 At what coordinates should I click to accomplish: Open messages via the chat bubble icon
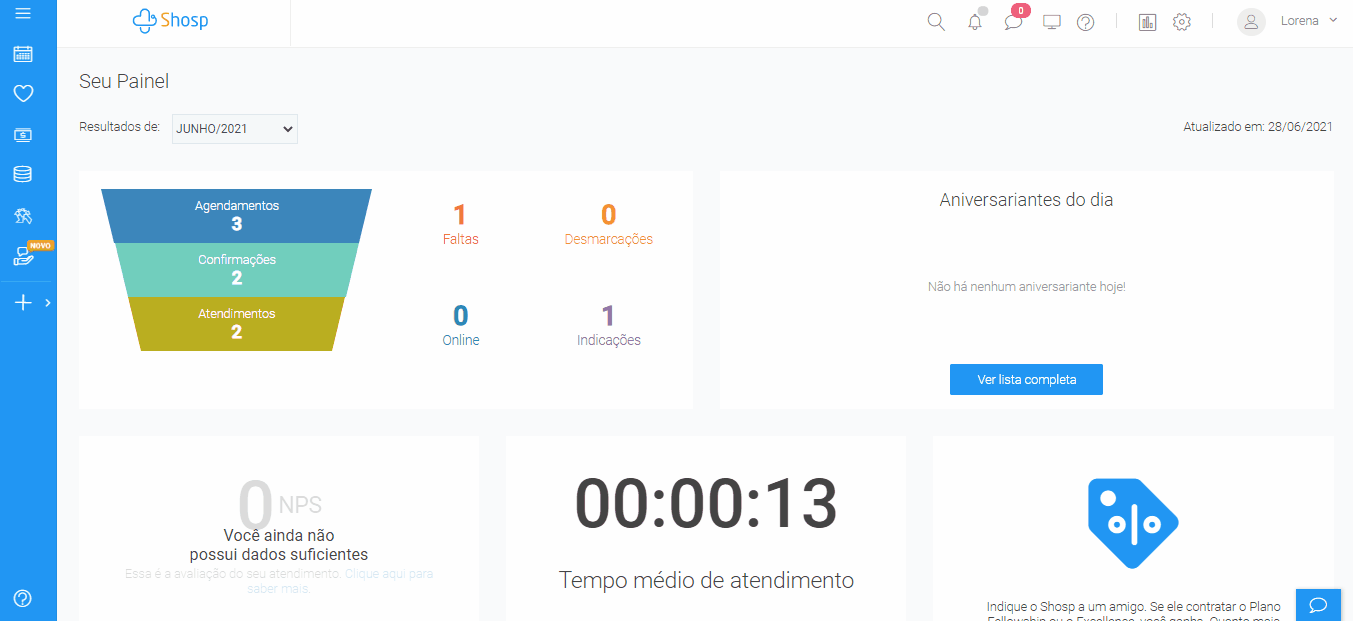coord(1013,20)
